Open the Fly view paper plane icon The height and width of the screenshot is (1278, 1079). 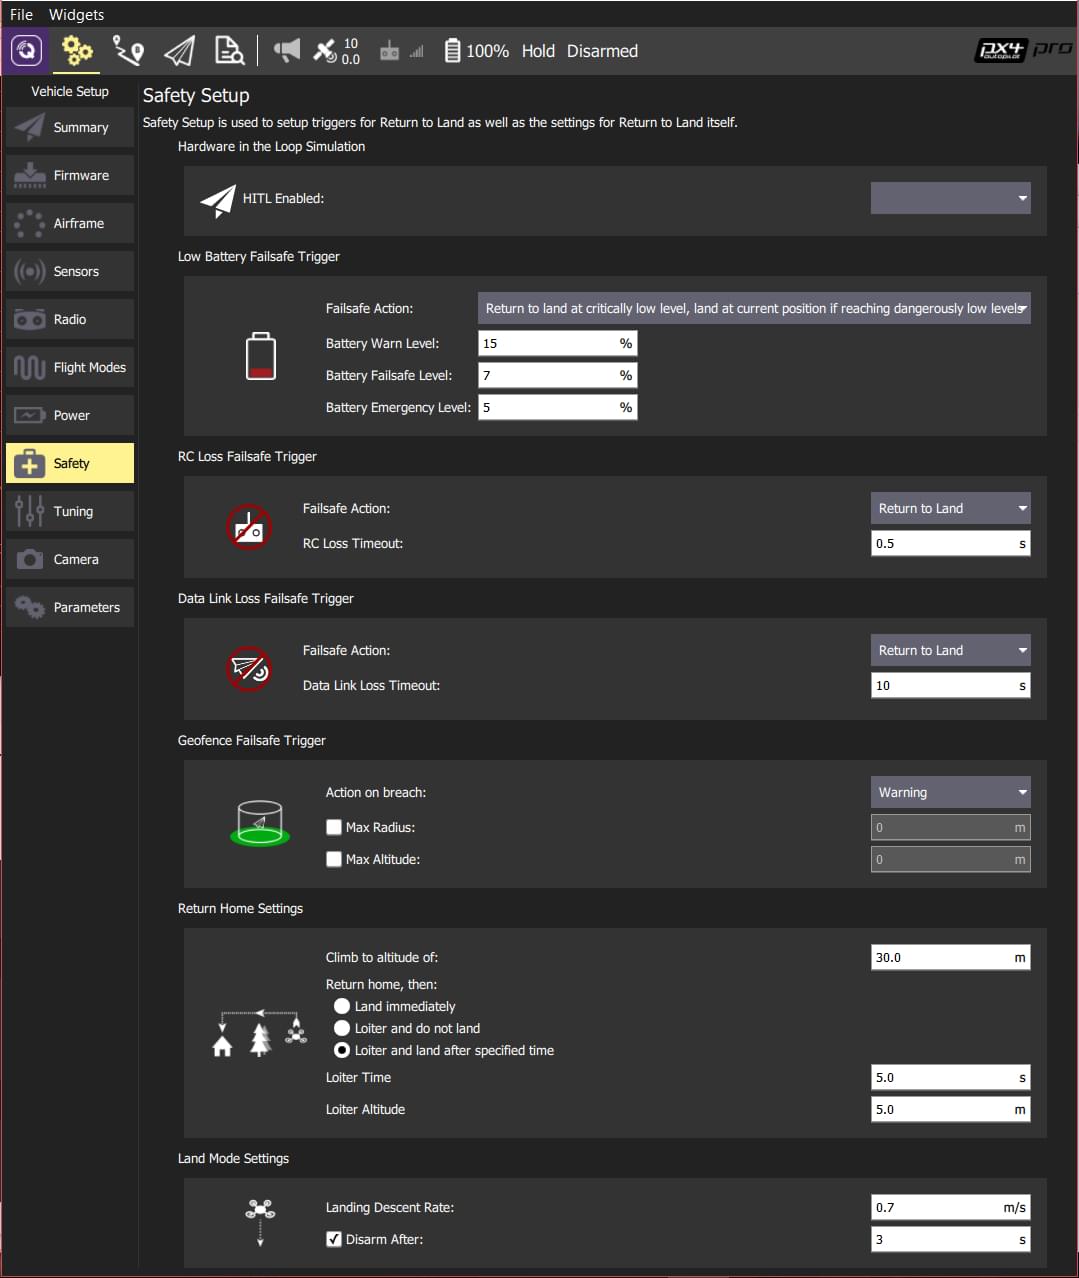coord(179,50)
